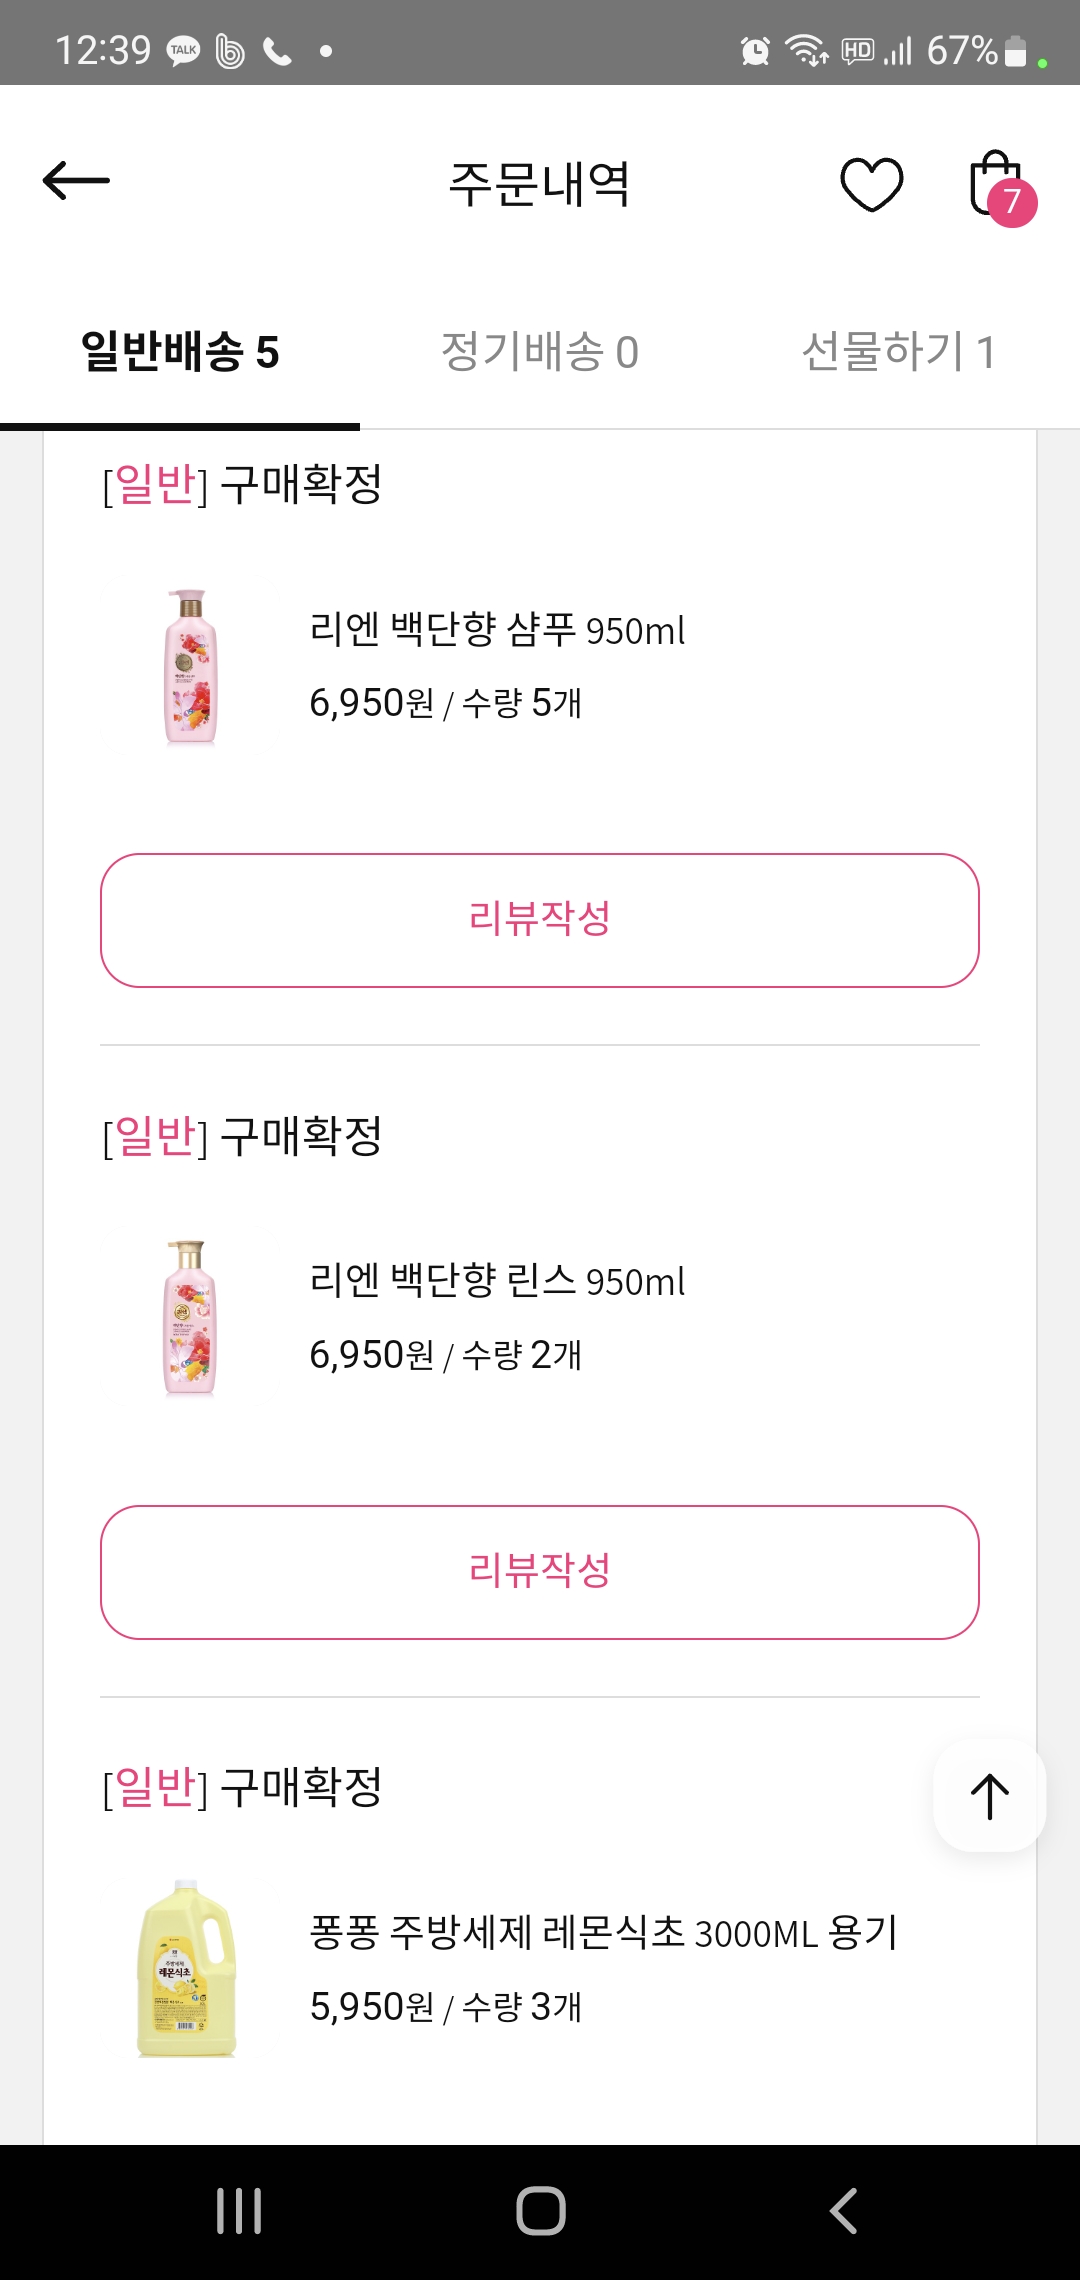Screen dimensions: 1080x2280
Task: Open 퐁퐁 주방세제 레몬식초 product name
Action: (603, 1933)
